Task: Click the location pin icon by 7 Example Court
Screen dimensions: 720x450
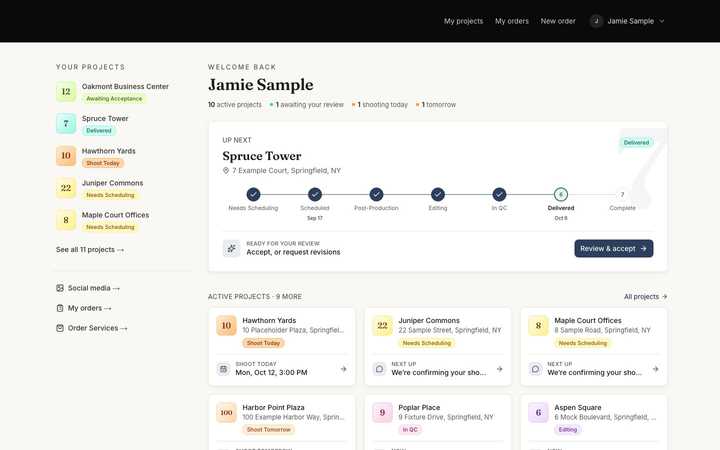Action: (226, 171)
